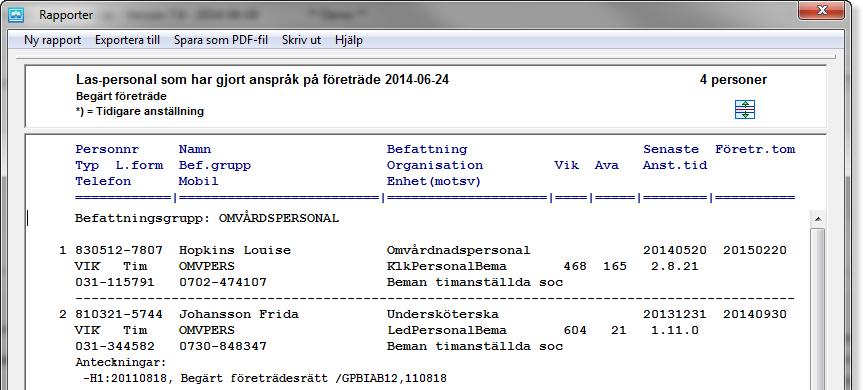The width and height of the screenshot is (863, 390).
Task: Open the Exportera till menu
Action: click(x=127, y=40)
